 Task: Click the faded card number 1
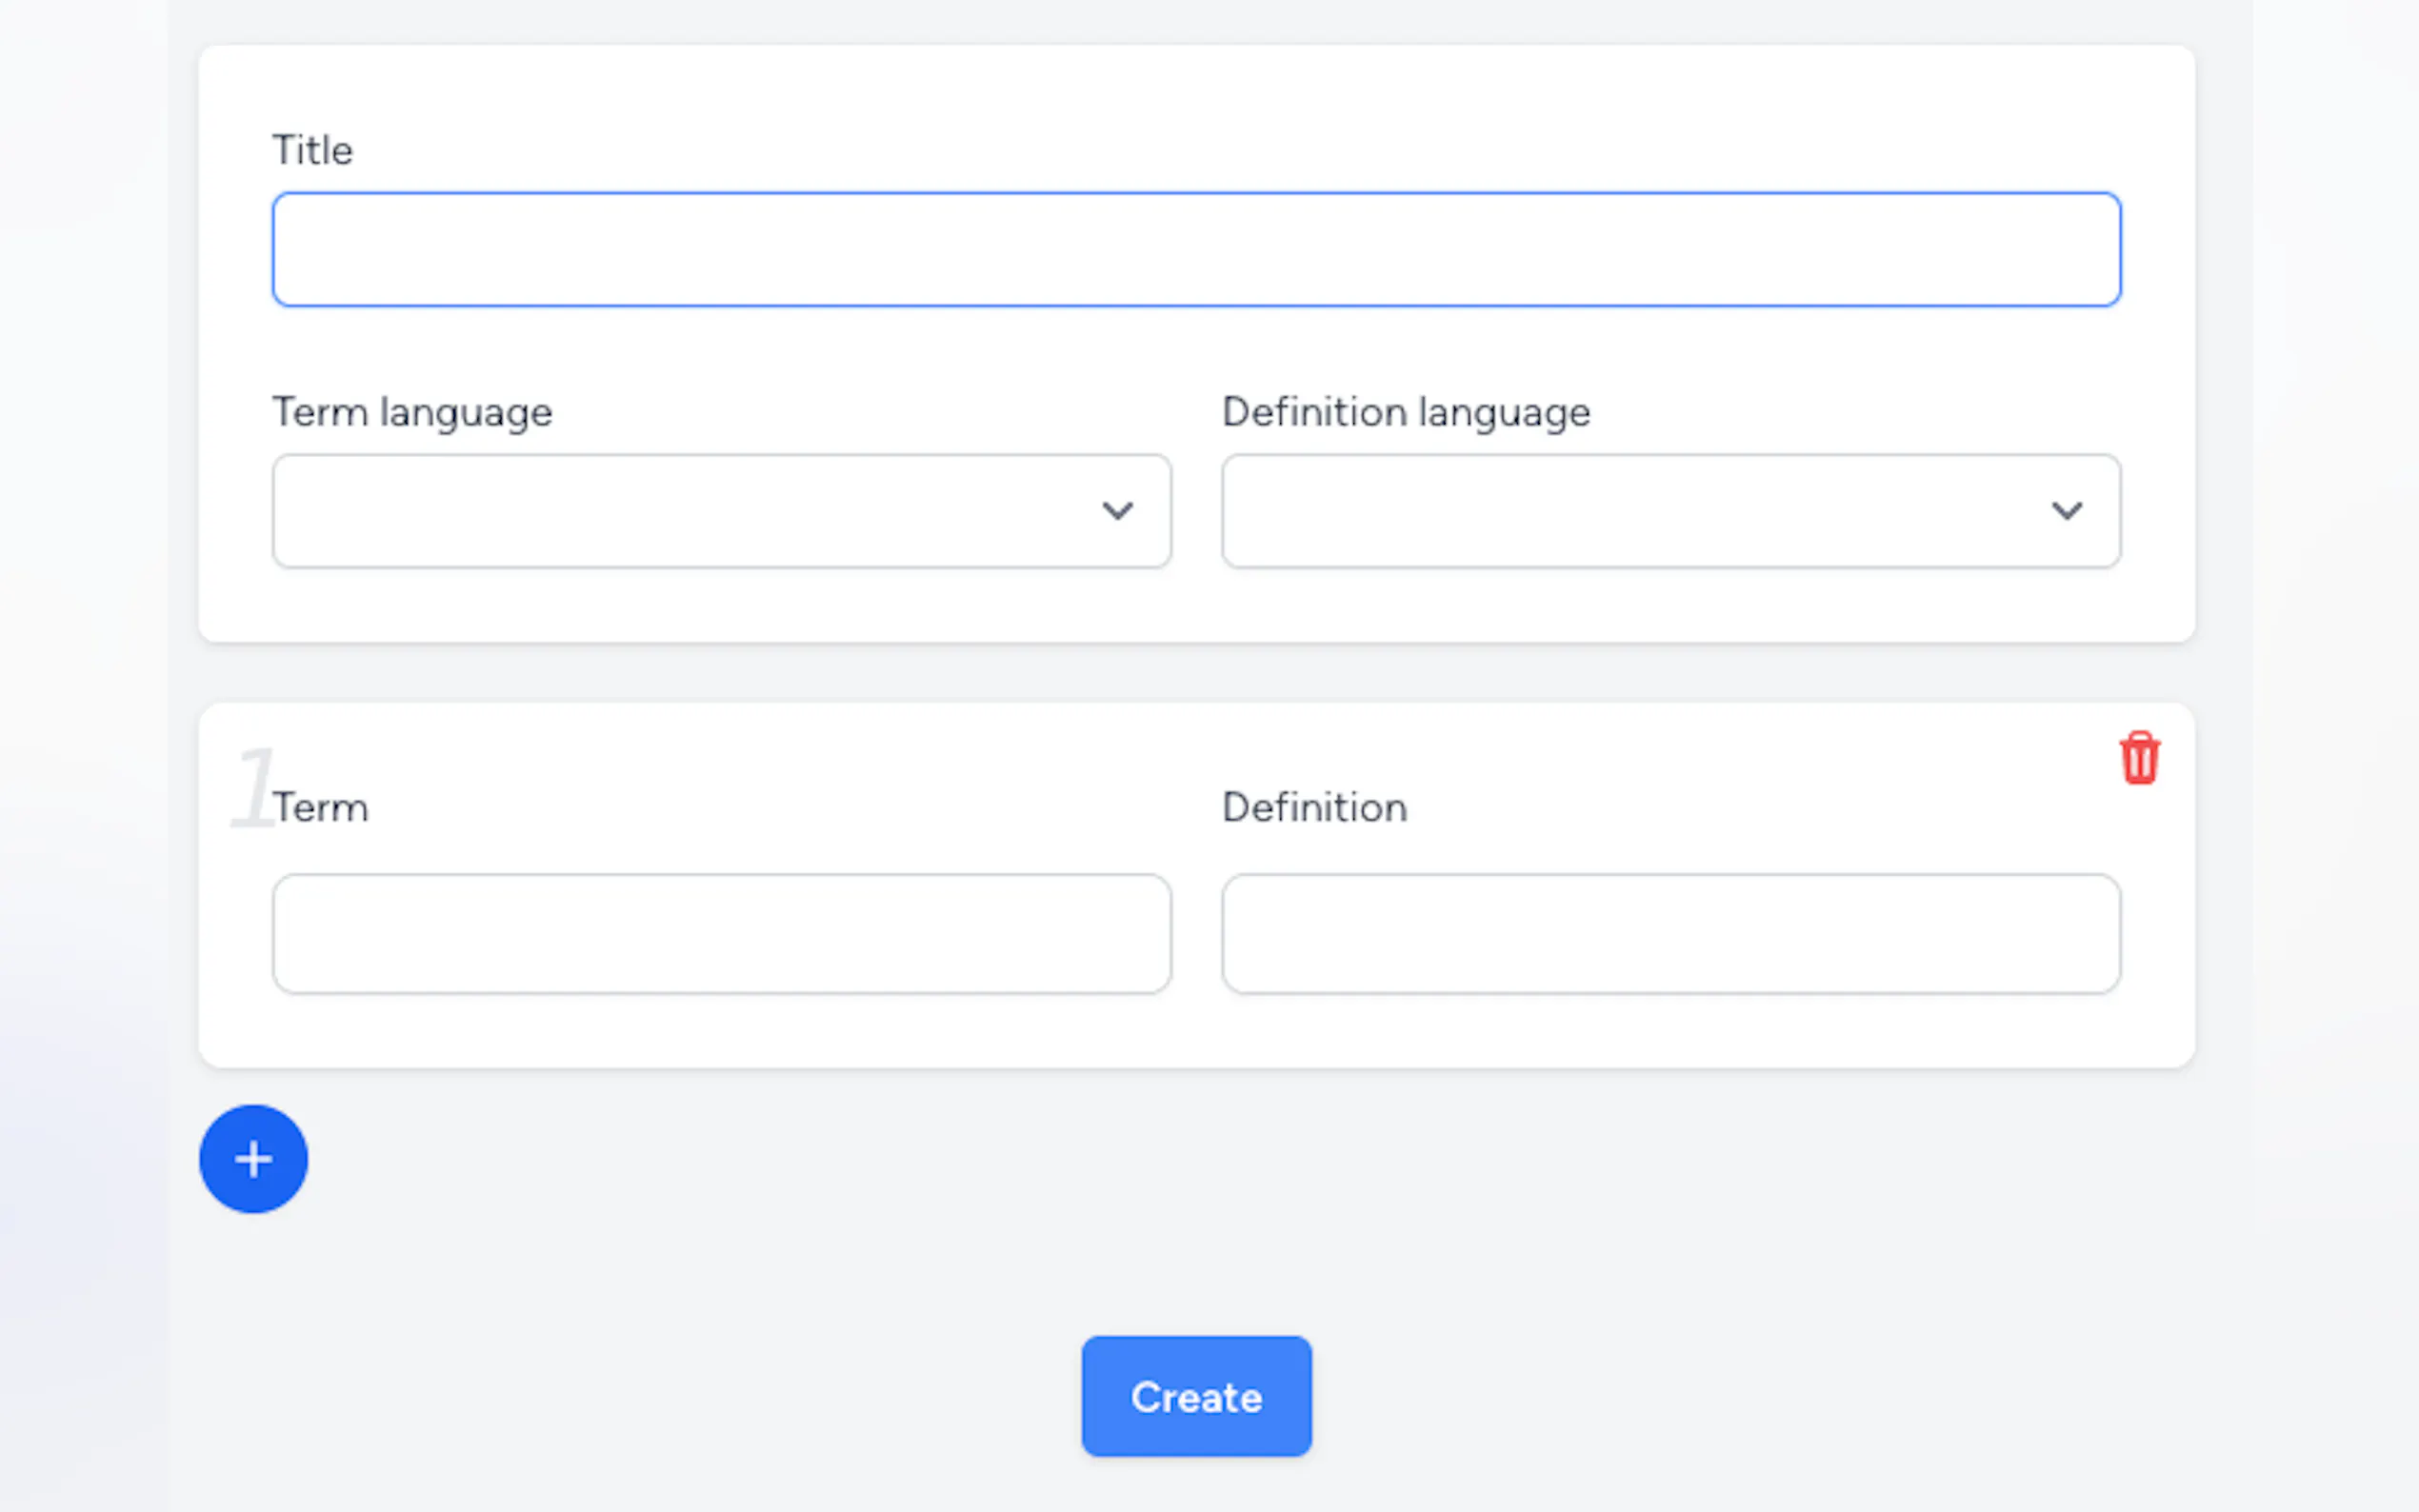pyautogui.click(x=251, y=788)
